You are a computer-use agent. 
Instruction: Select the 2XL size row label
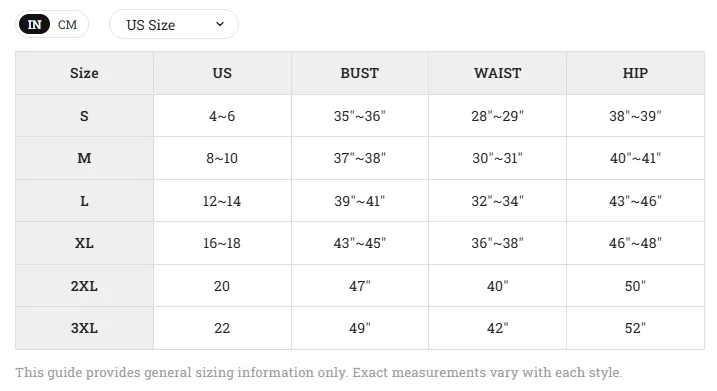click(x=84, y=286)
